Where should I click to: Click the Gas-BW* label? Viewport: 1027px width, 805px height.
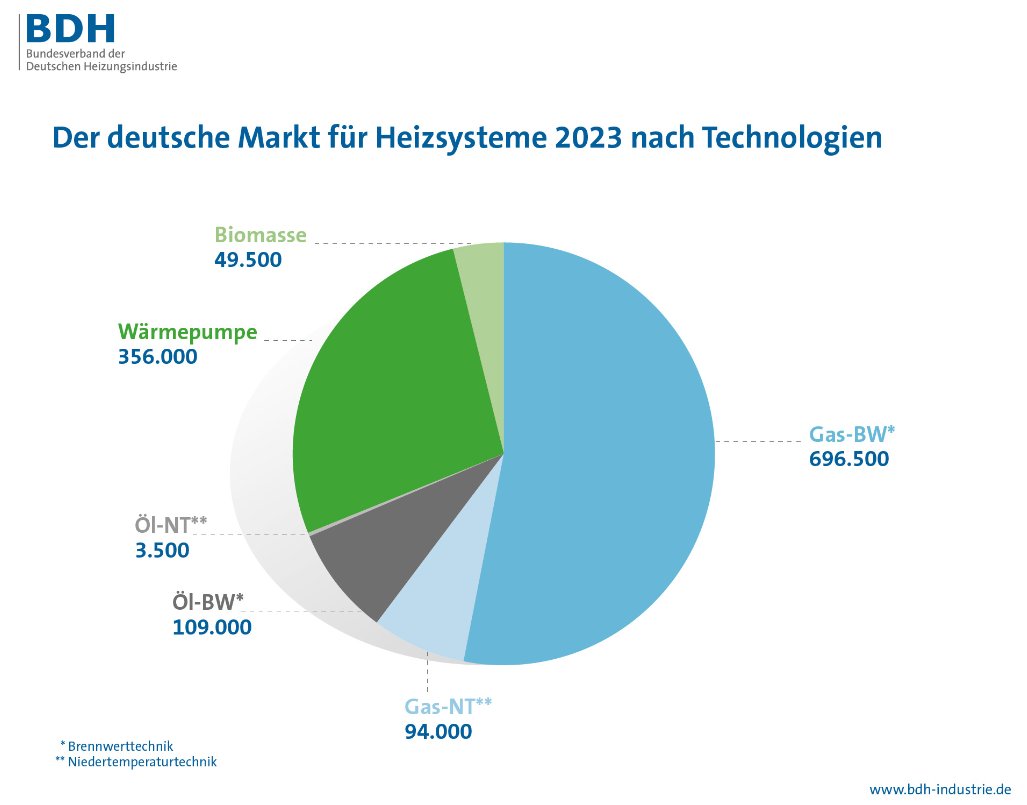click(852, 434)
